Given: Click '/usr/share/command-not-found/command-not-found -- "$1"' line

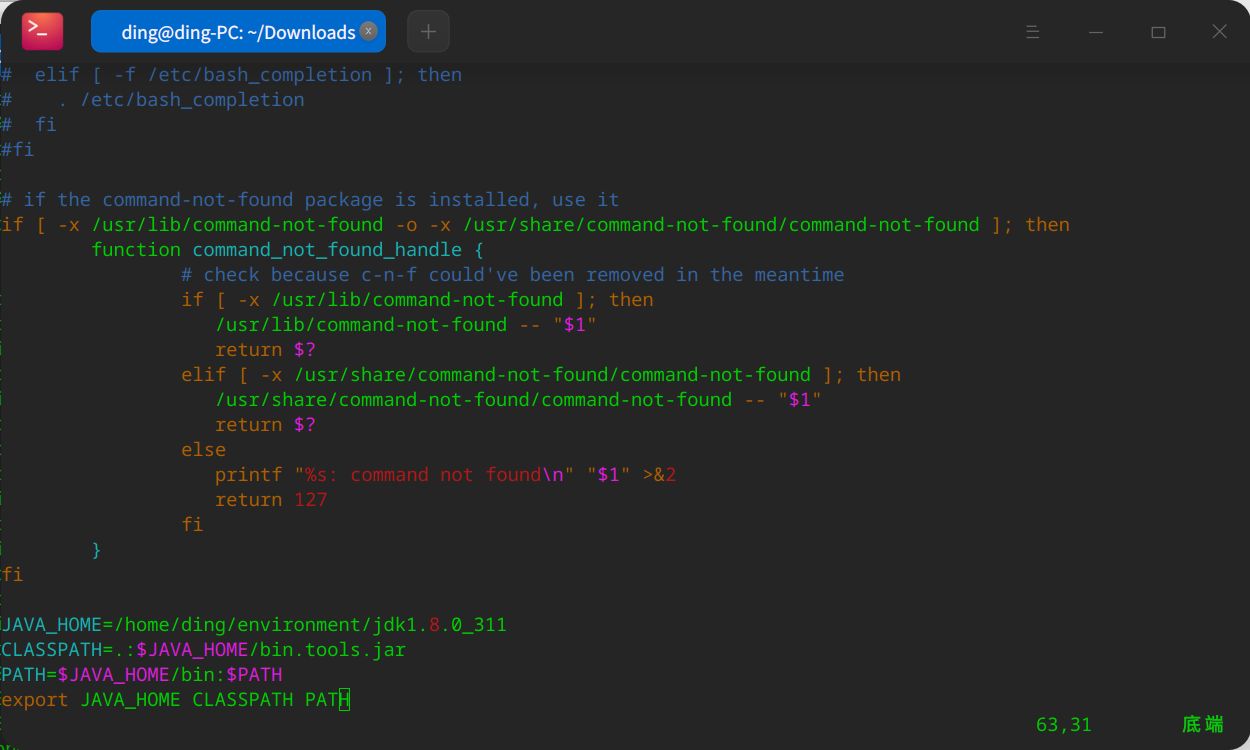Looking at the screenshot, I should pos(519,400).
